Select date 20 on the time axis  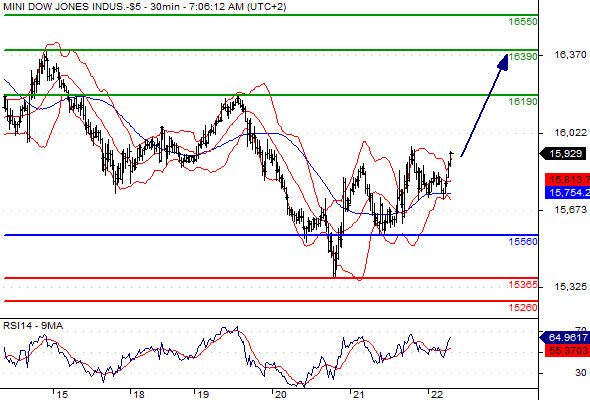[x=280, y=394]
